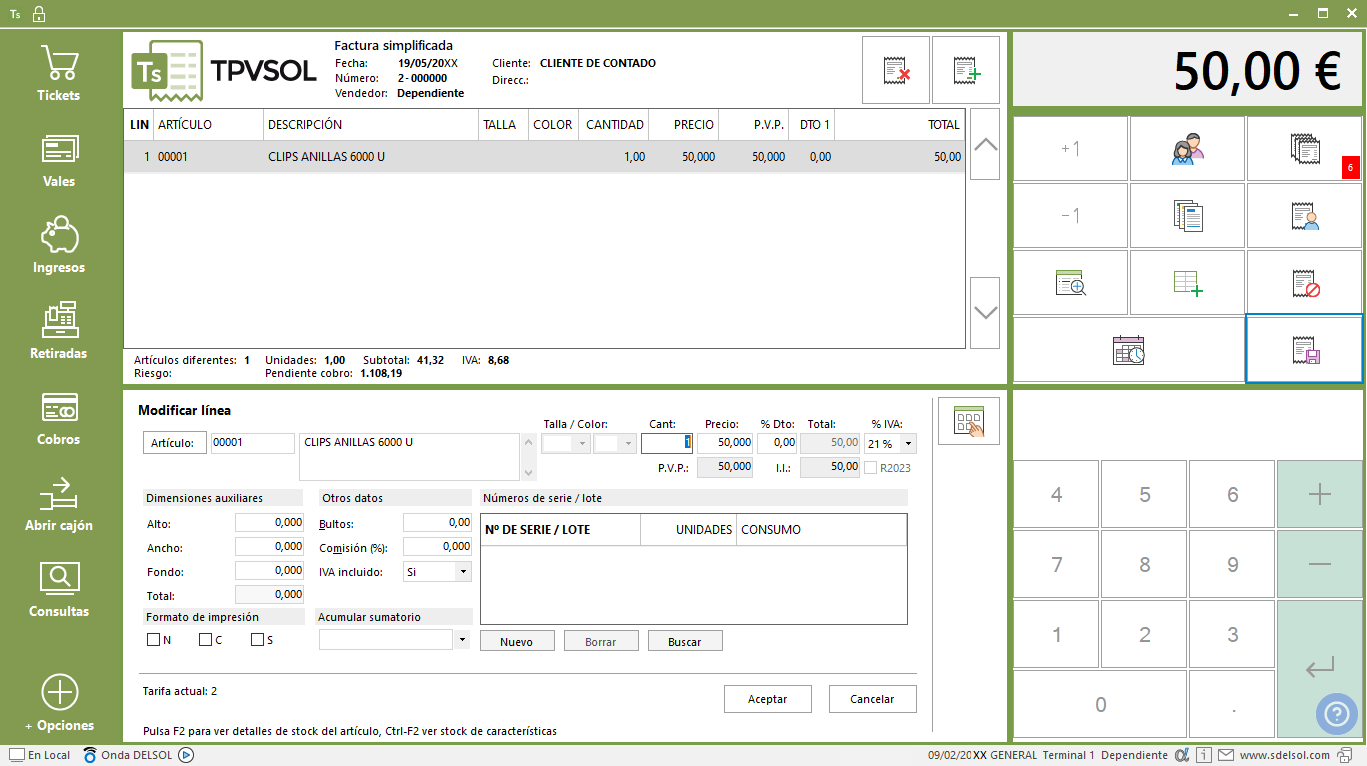This screenshot has width=1367, height=766.
Task: Toggle the R2023 checkbox
Action: tap(871, 467)
